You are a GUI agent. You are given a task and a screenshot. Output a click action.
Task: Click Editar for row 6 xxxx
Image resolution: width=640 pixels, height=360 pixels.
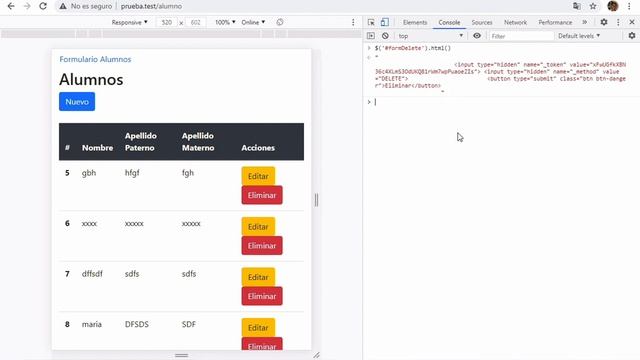click(x=258, y=227)
